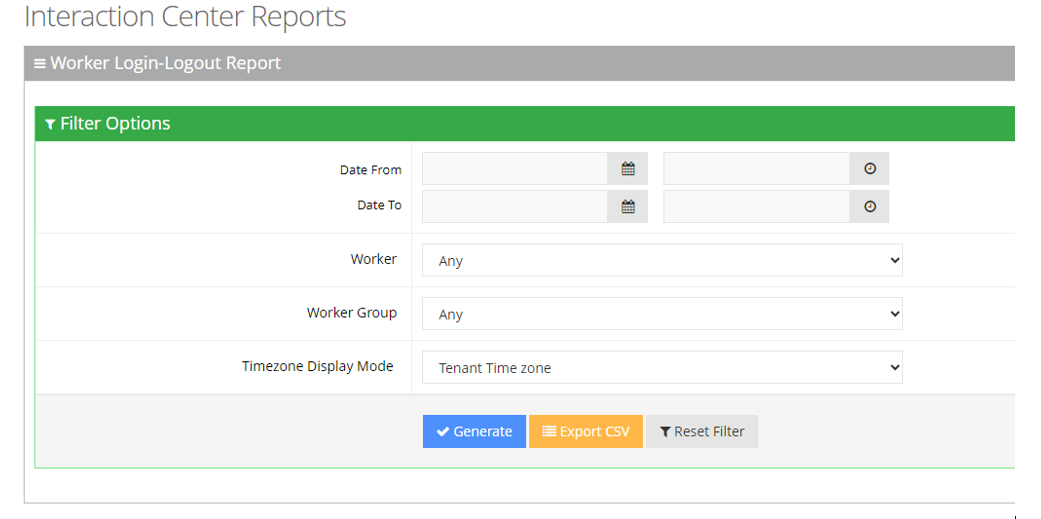The image size is (1041, 519).
Task: Click into the Date To time field
Action: pos(757,206)
